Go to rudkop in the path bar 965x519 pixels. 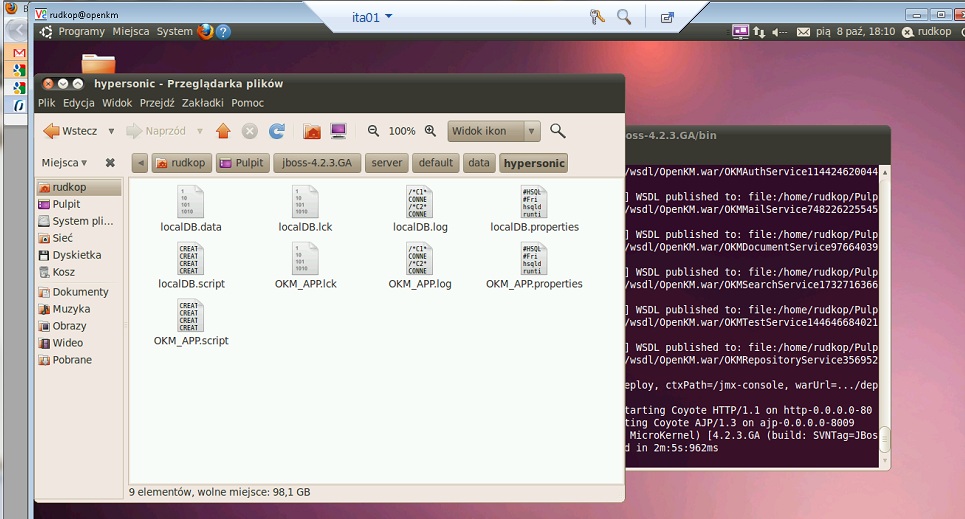pyautogui.click(x=182, y=163)
